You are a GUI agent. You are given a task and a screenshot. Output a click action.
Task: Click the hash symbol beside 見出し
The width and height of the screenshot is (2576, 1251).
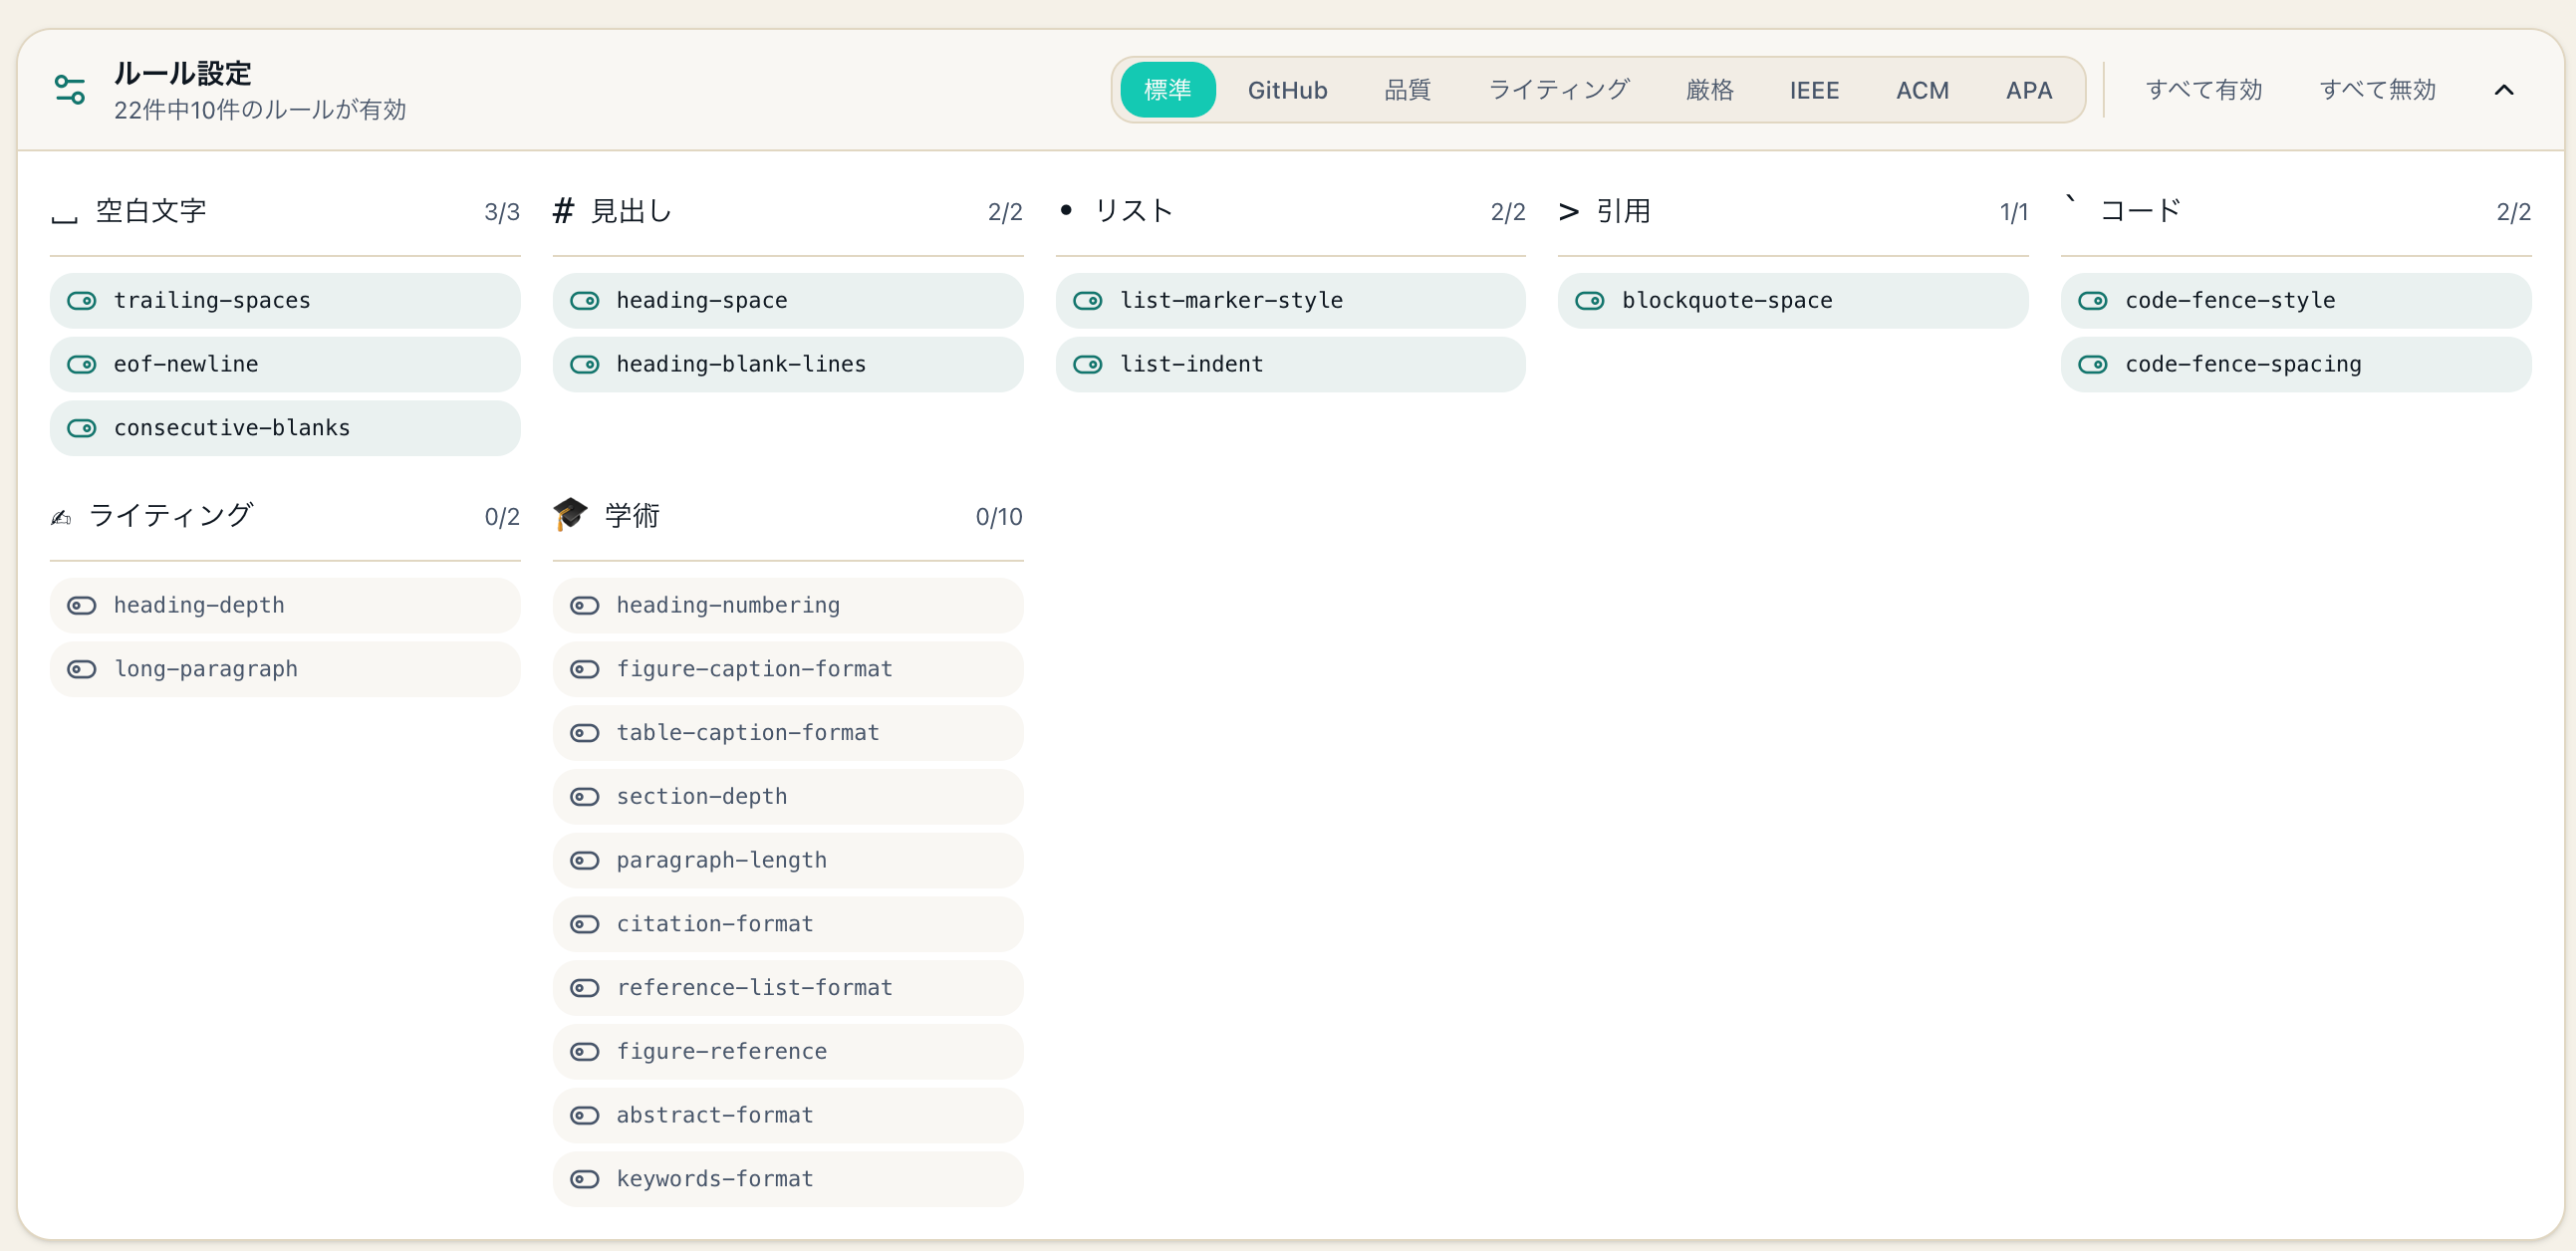click(x=563, y=211)
